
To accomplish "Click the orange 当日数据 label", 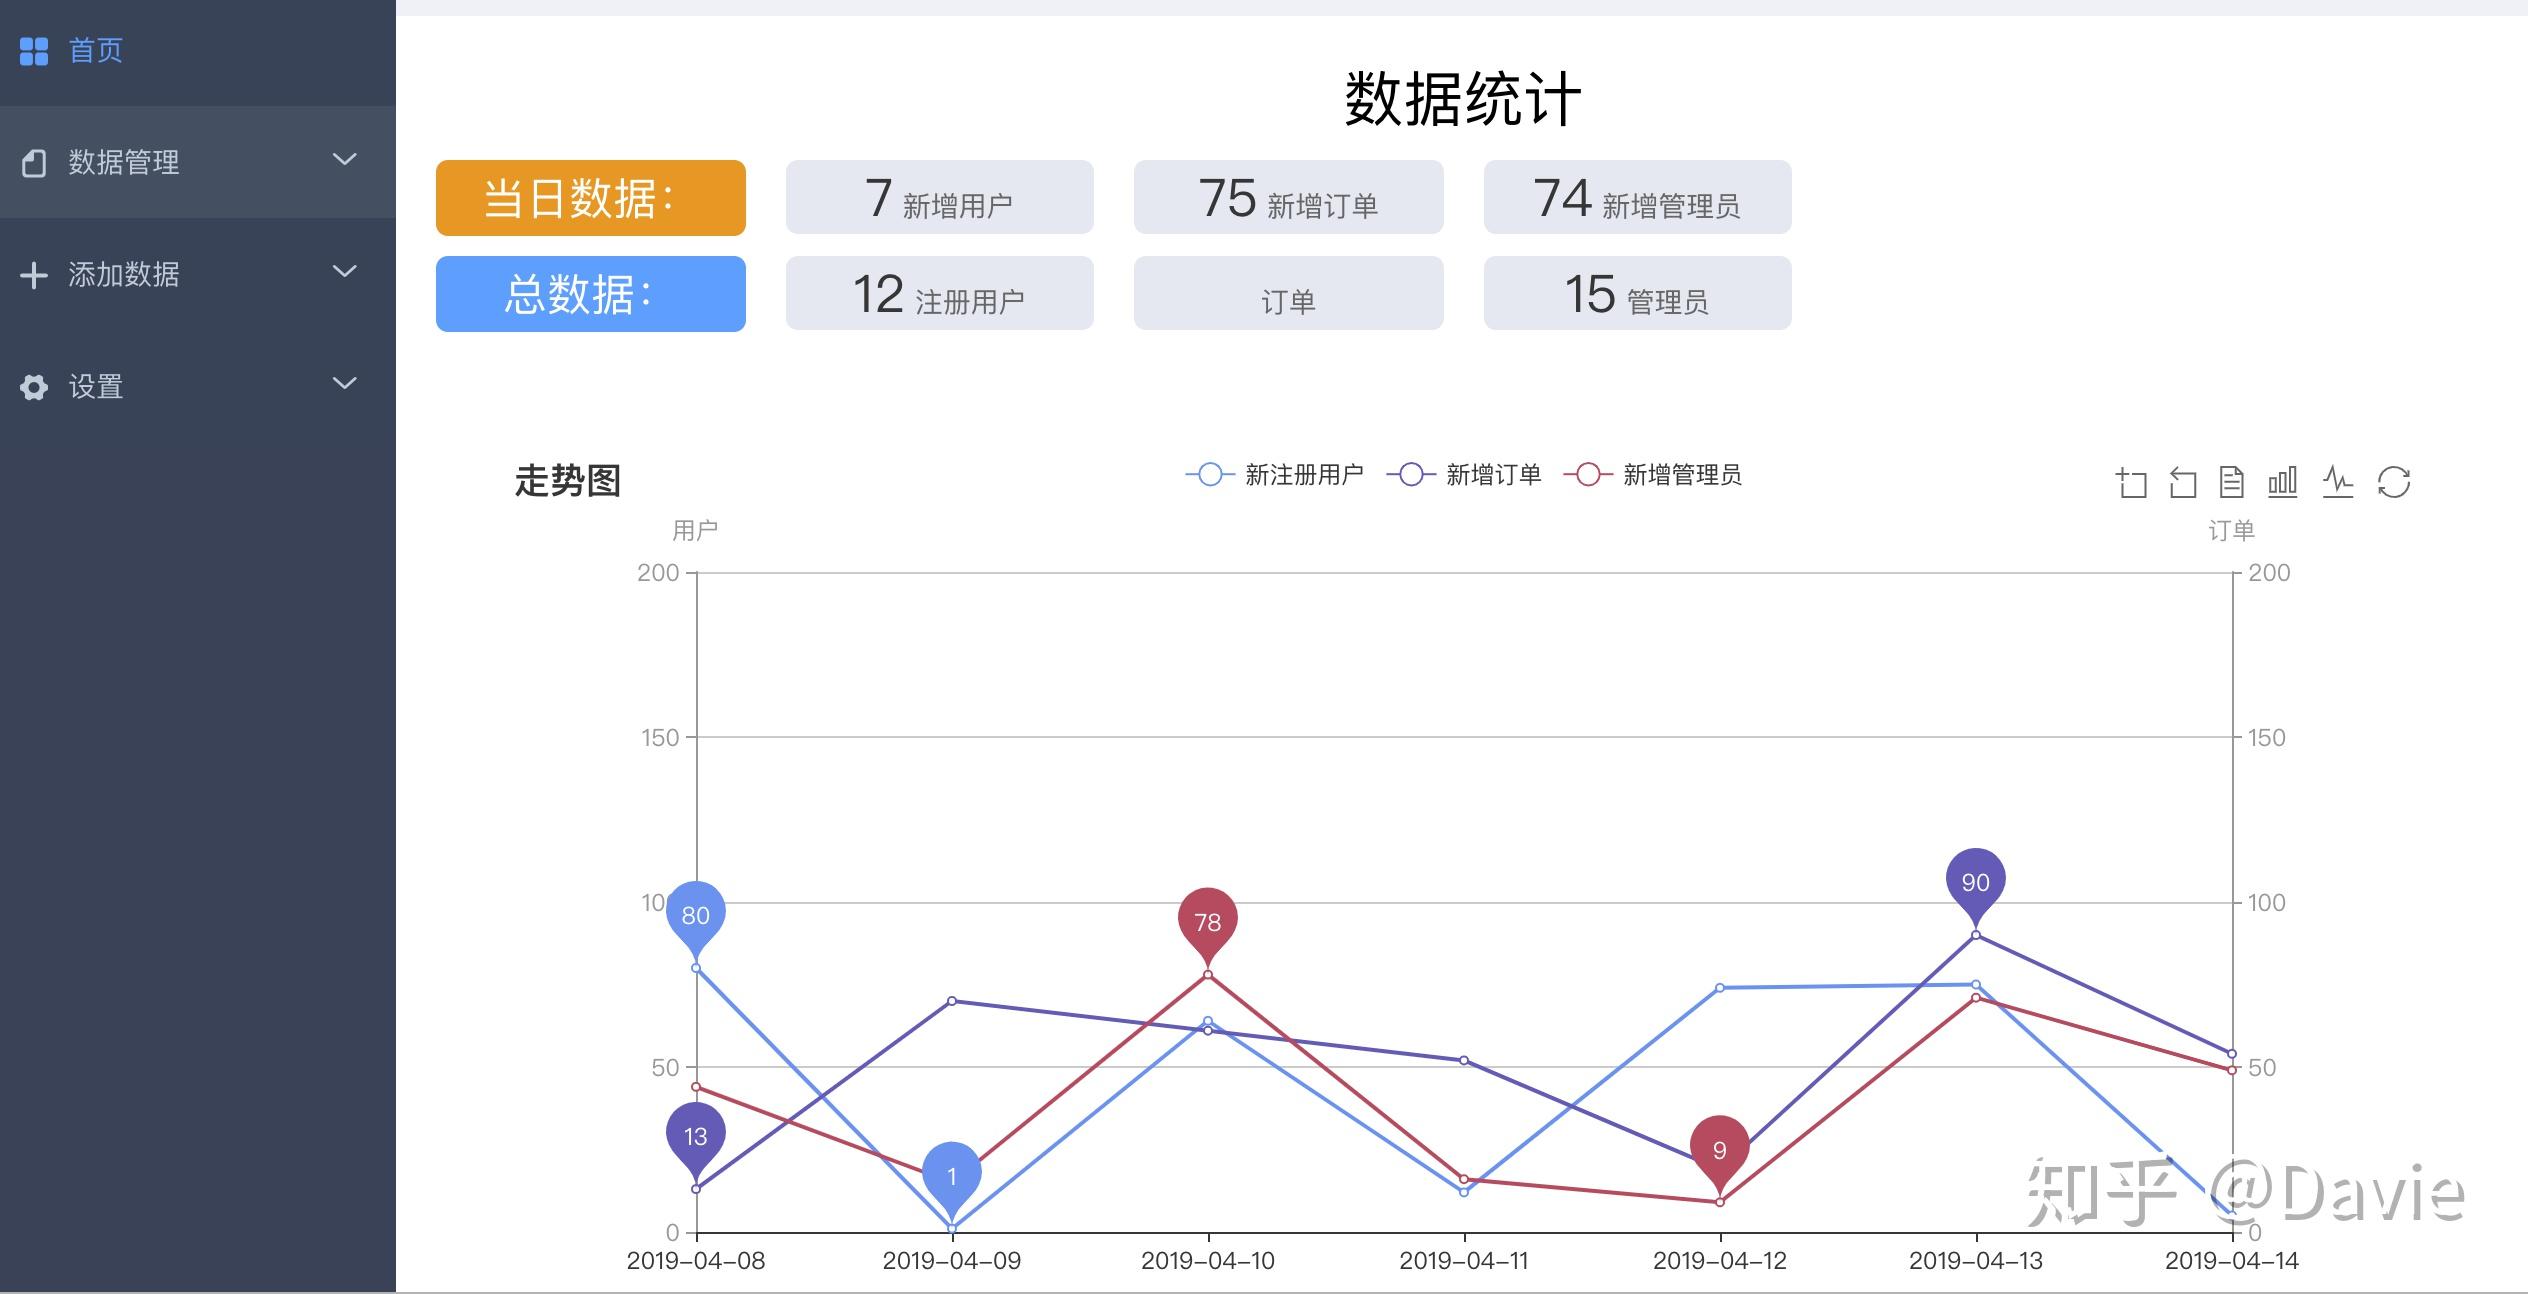I will (591, 198).
